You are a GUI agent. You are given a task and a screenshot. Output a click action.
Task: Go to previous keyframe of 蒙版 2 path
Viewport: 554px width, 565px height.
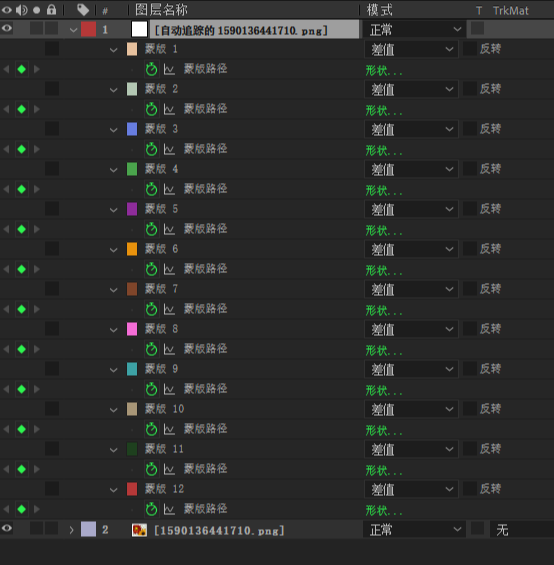[6, 109]
